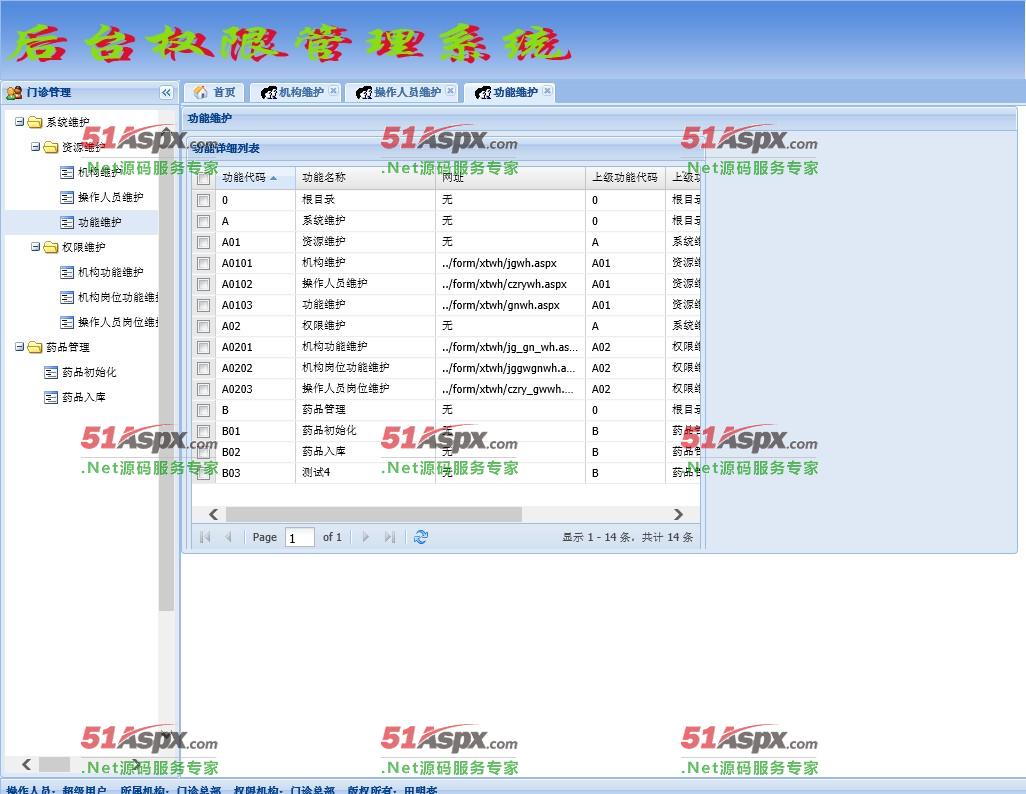Click the 机构功能维护 tree leaf icon
1026x794 pixels.
[x=67, y=272]
